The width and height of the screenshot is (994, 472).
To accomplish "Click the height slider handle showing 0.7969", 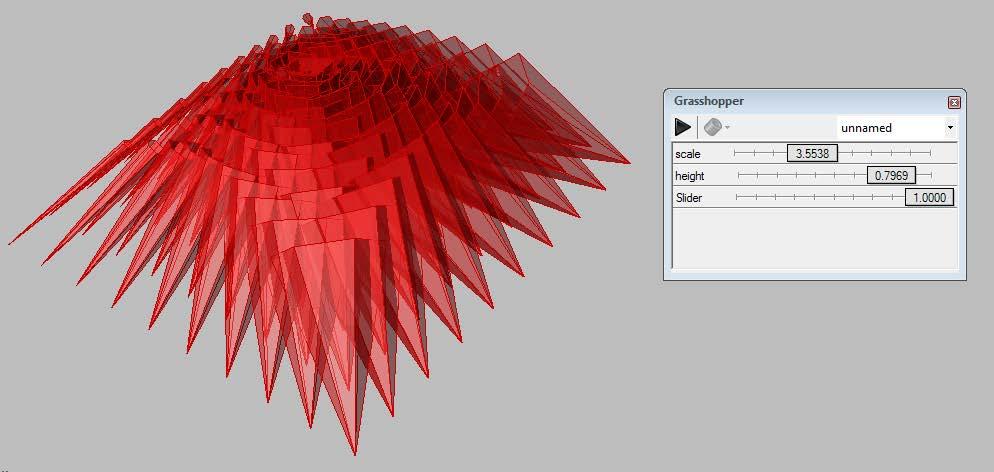I will 891,175.
